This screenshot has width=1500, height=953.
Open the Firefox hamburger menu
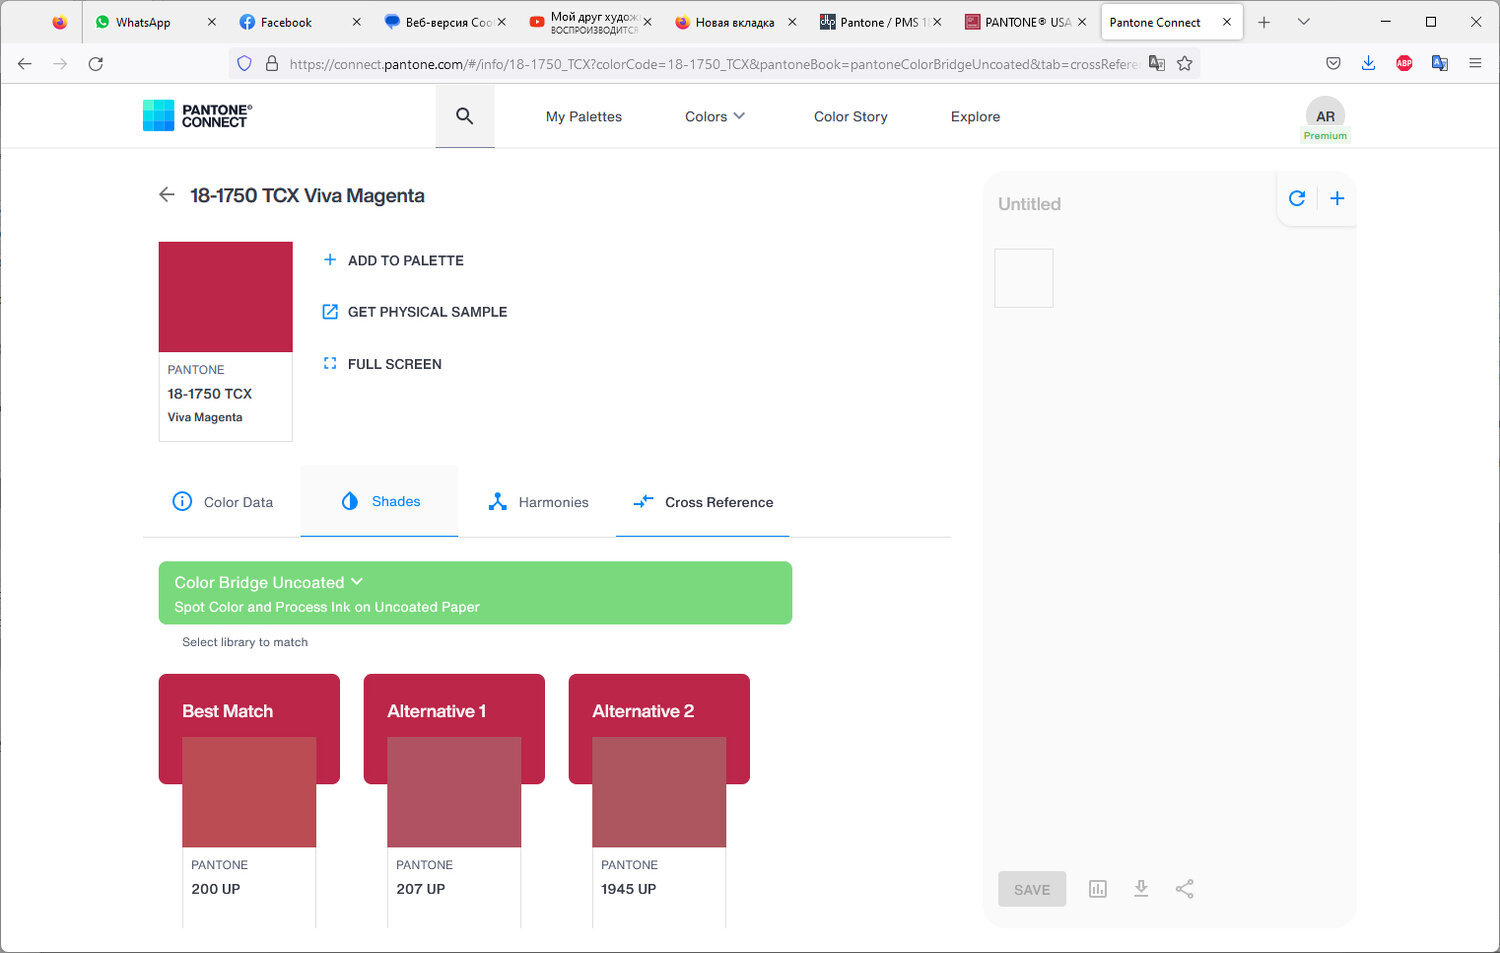click(x=1475, y=64)
